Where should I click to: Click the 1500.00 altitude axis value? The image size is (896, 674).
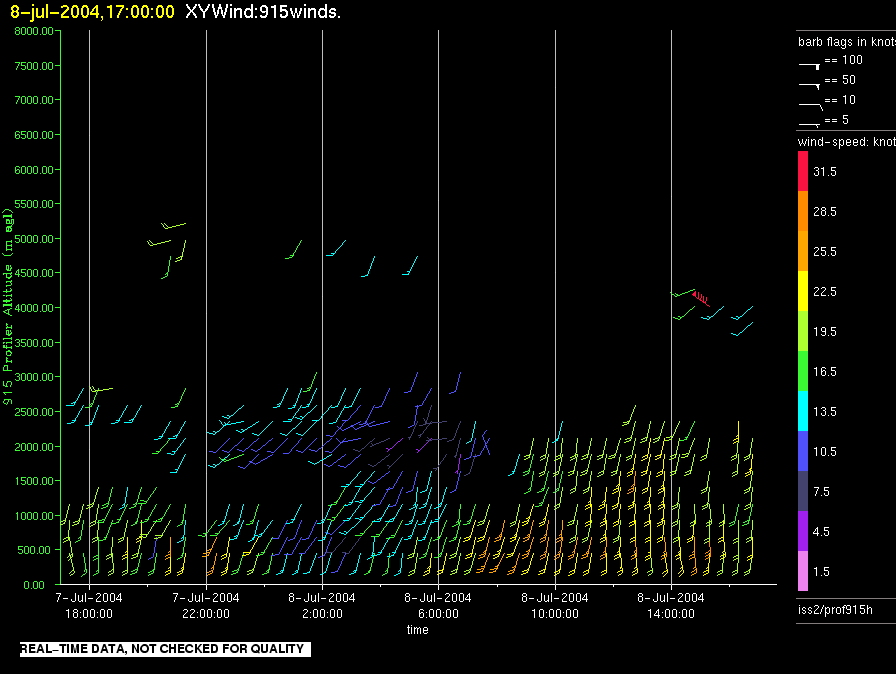tap(34, 481)
